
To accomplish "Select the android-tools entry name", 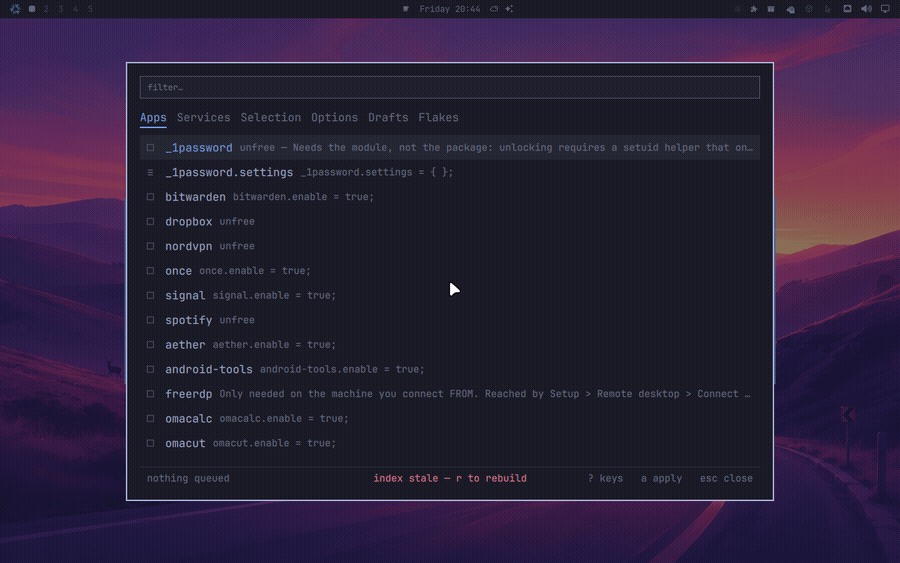I will point(209,370).
